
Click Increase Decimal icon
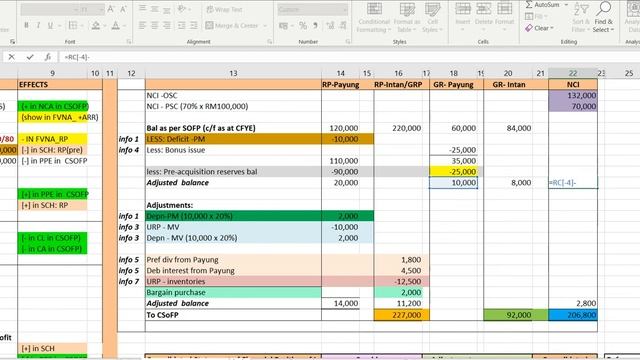tap(330, 25)
